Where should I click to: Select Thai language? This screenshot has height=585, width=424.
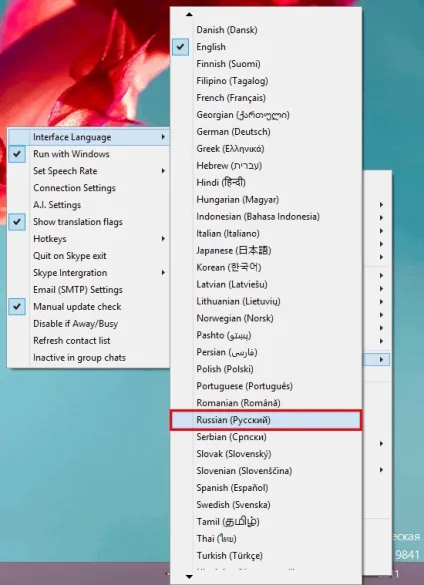point(266,539)
